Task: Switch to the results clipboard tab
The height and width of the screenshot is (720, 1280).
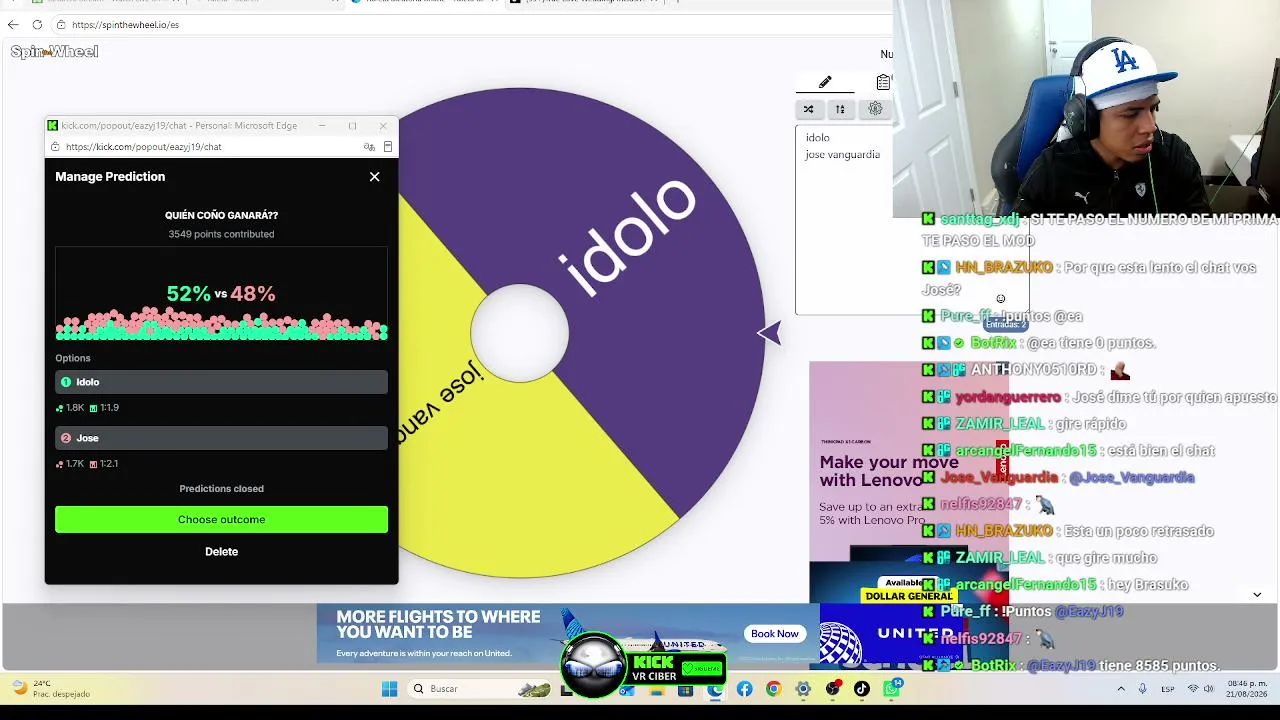Action: pyautogui.click(x=883, y=82)
